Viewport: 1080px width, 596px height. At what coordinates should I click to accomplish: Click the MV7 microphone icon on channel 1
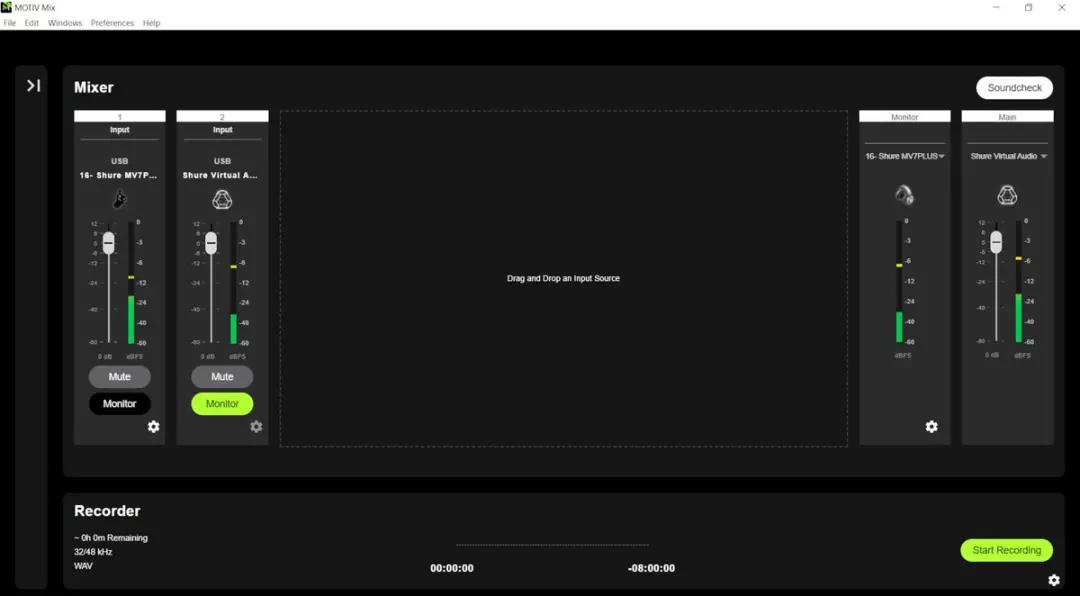click(120, 199)
